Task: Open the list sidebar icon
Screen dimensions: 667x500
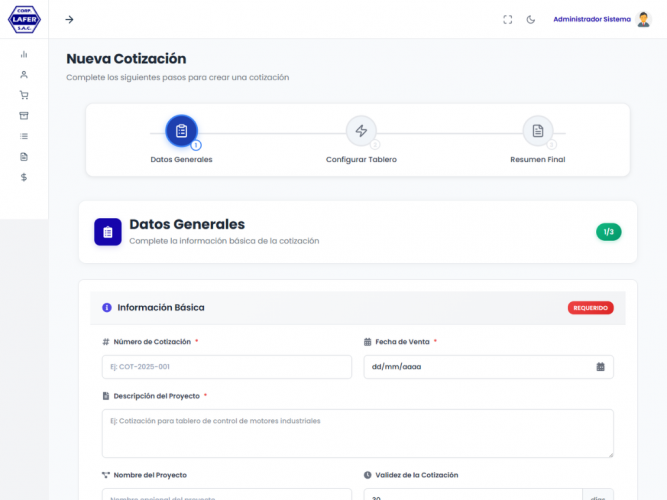Action: pyautogui.click(x=24, y=136)
